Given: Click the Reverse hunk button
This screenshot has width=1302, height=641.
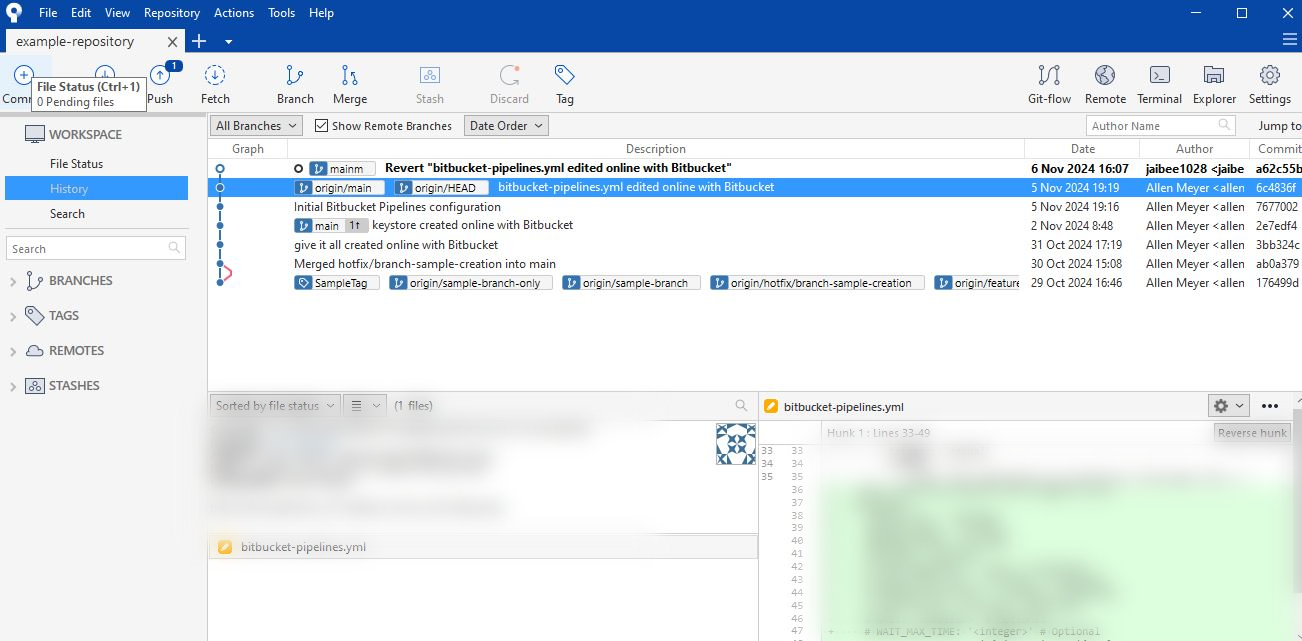Looking at the screenshot, I should [x=1252, y=433].
